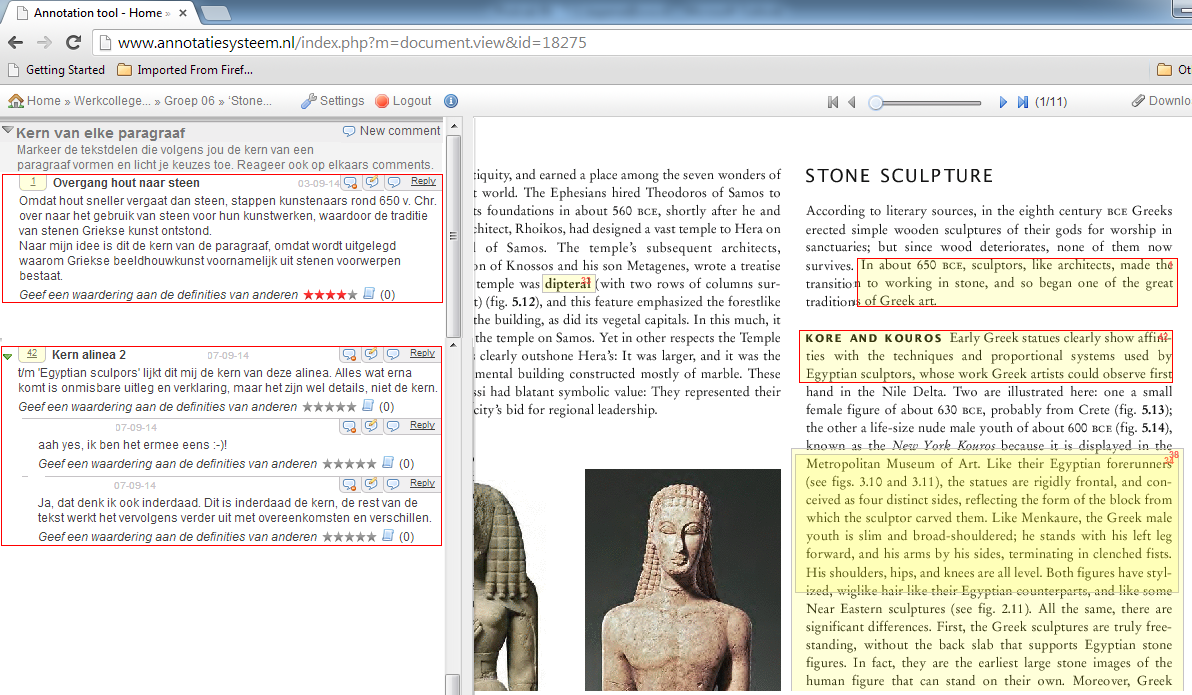Reload the page with browser refresh button
Viewport: 1192px width, 695px height.
coord(73,43)
